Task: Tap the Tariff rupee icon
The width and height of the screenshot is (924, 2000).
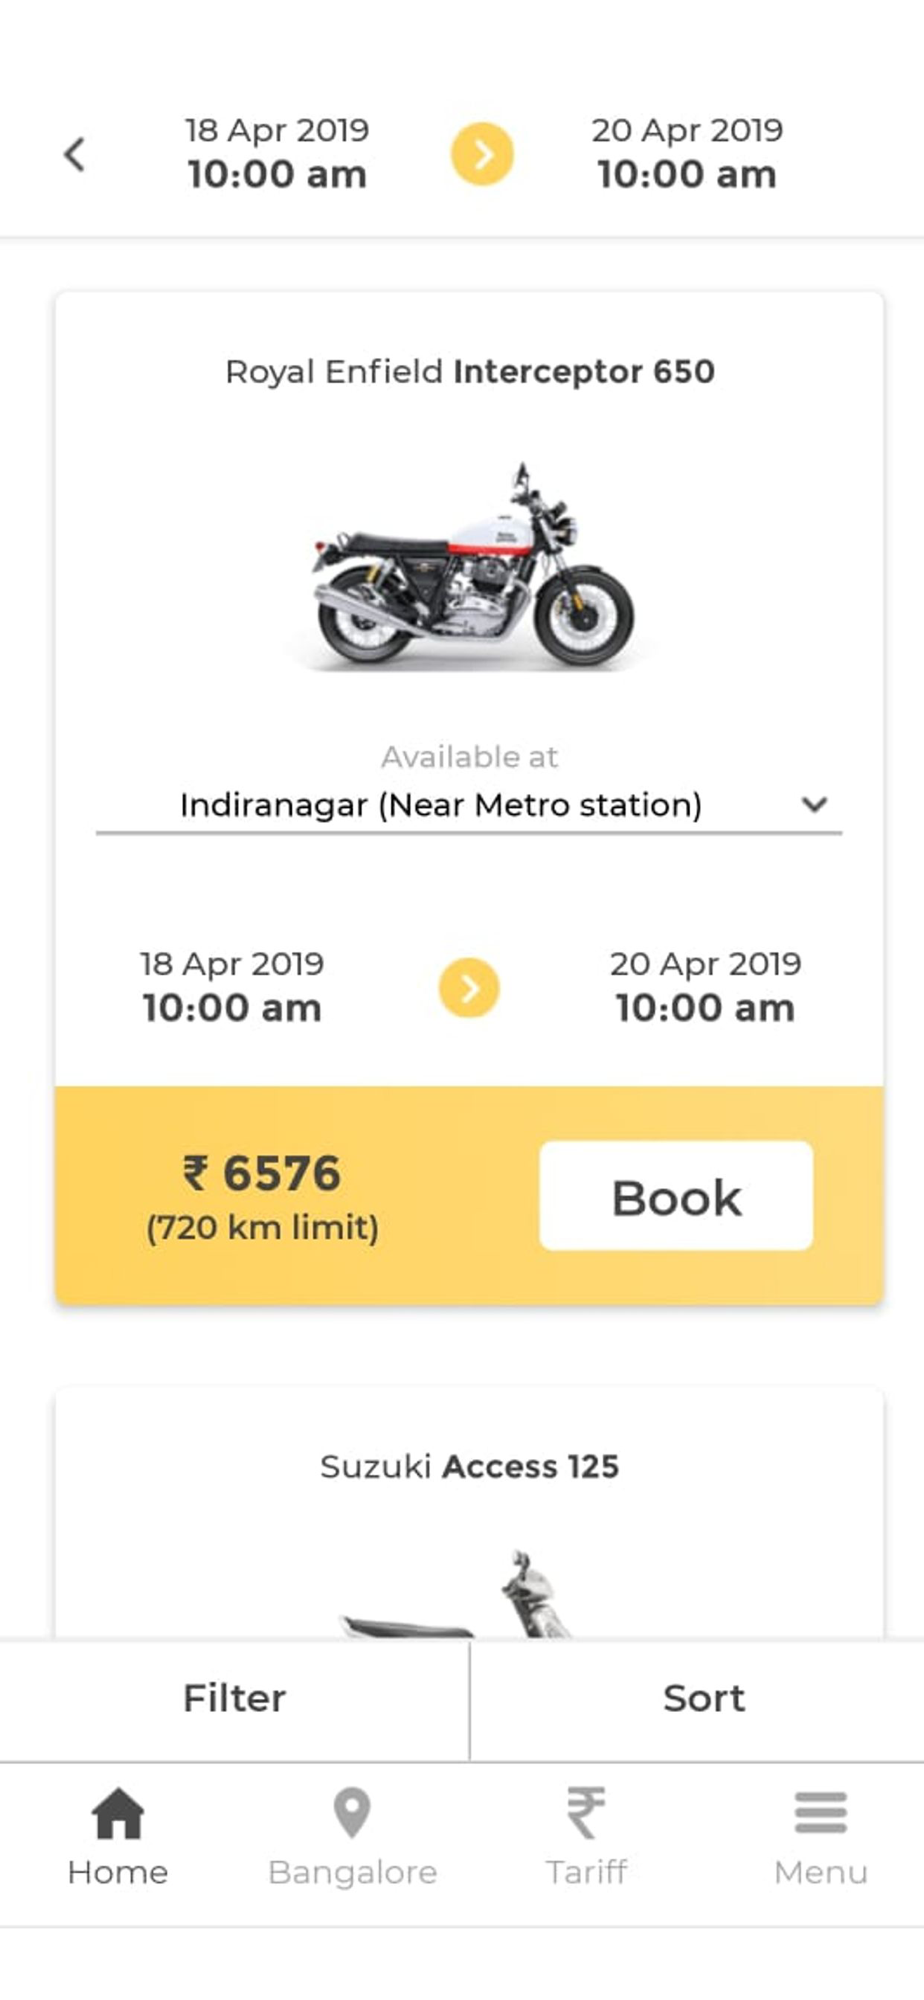Action: (x=586, y=1813)
